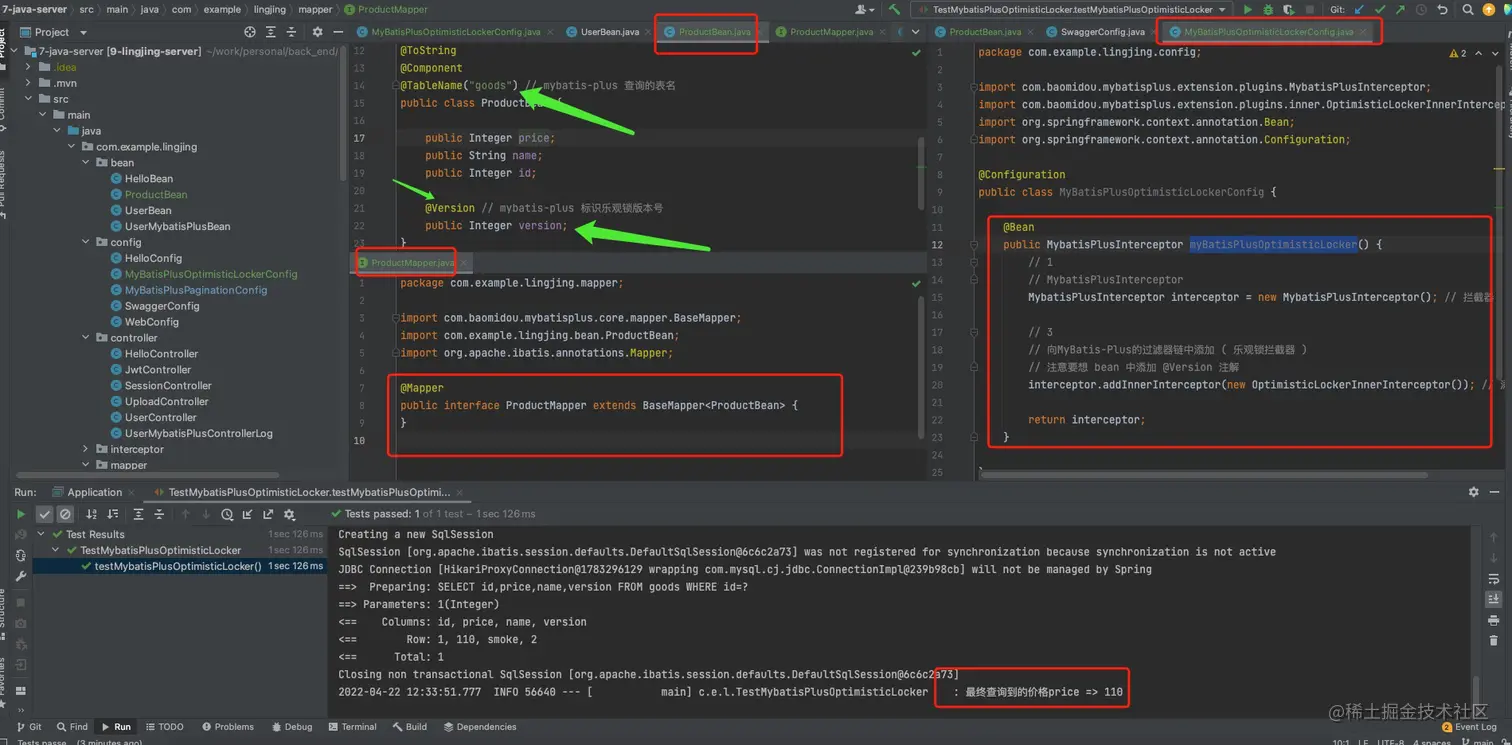Open Run panel settings gear at right
This screenshot has width=1512, height=745.
1474,492
